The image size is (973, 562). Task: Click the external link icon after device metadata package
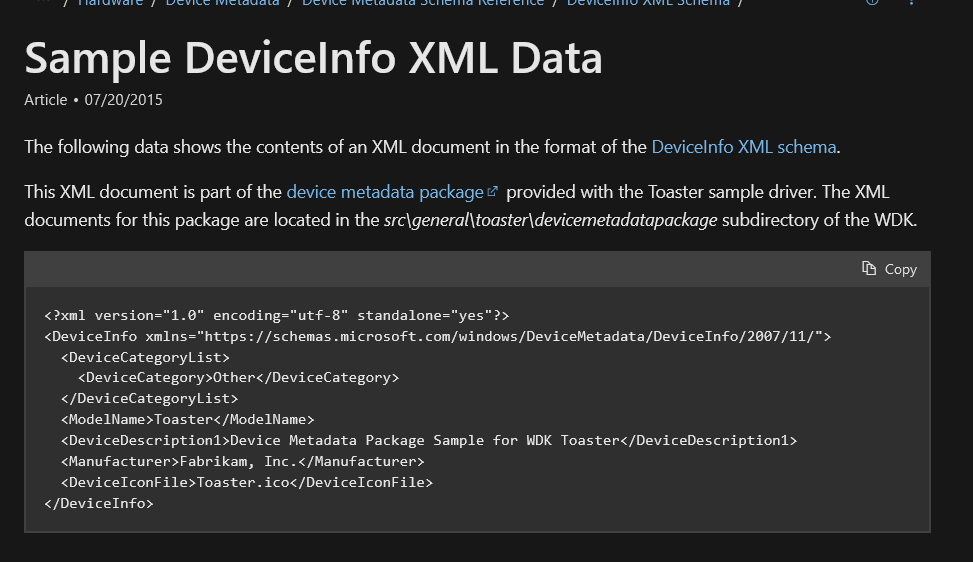(x=492, y=191)
